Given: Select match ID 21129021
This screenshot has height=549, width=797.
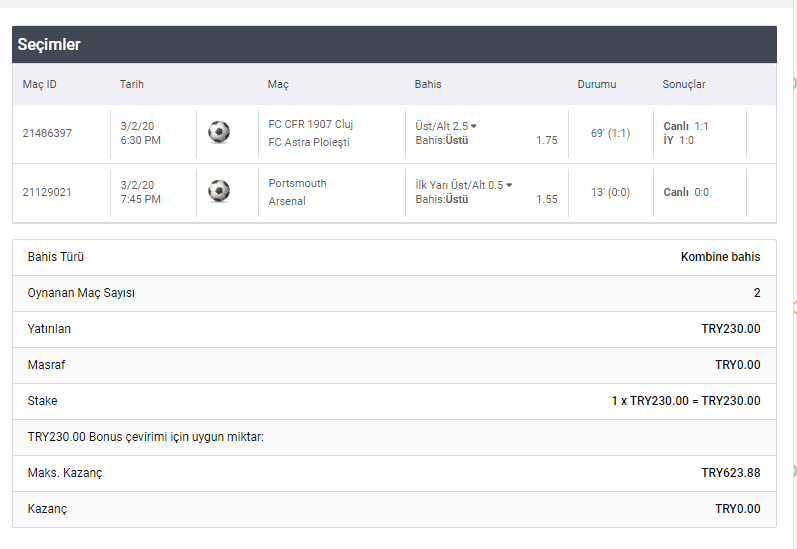Looking at the screenshot, I should [47, 192].
